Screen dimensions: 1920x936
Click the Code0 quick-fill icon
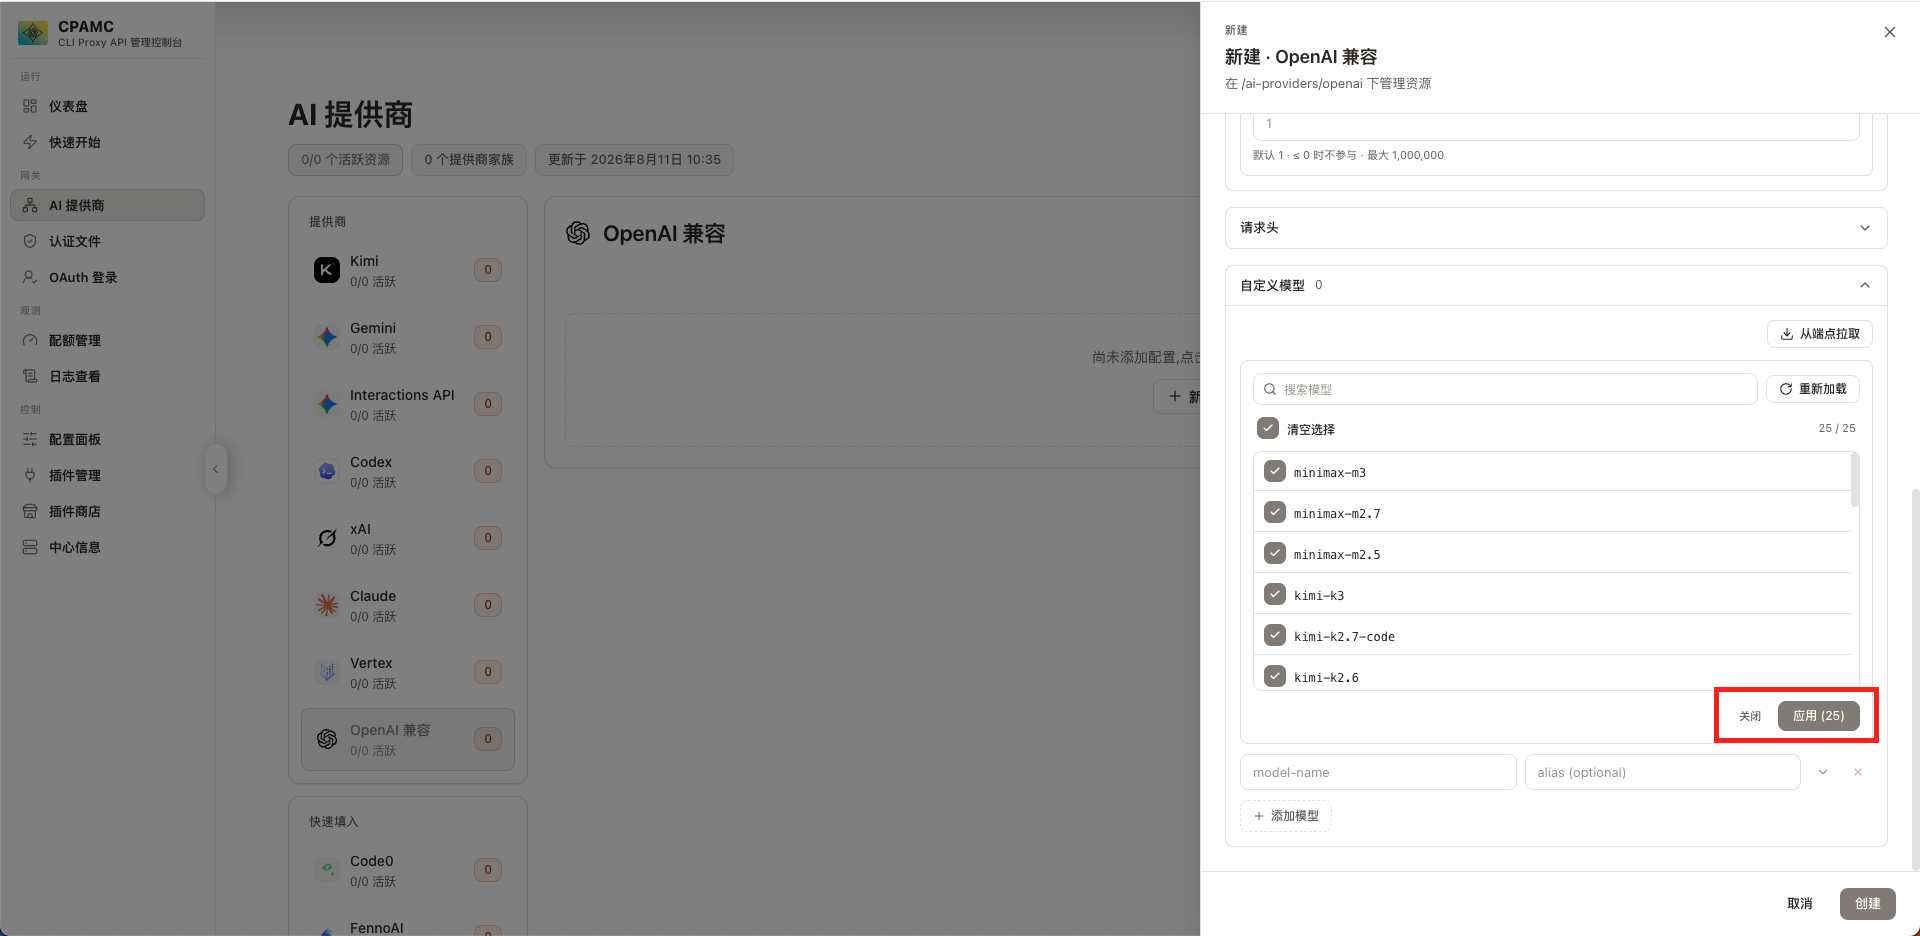point(327,870)
